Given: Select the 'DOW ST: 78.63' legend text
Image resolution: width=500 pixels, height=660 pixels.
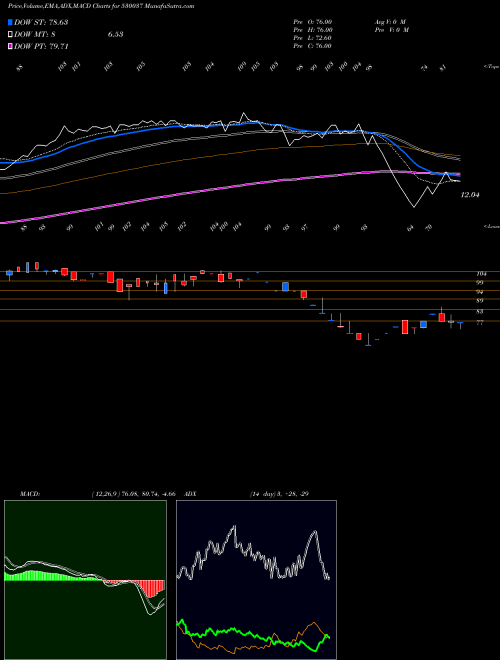Looking at the screenshot, I should pos(41,22).
